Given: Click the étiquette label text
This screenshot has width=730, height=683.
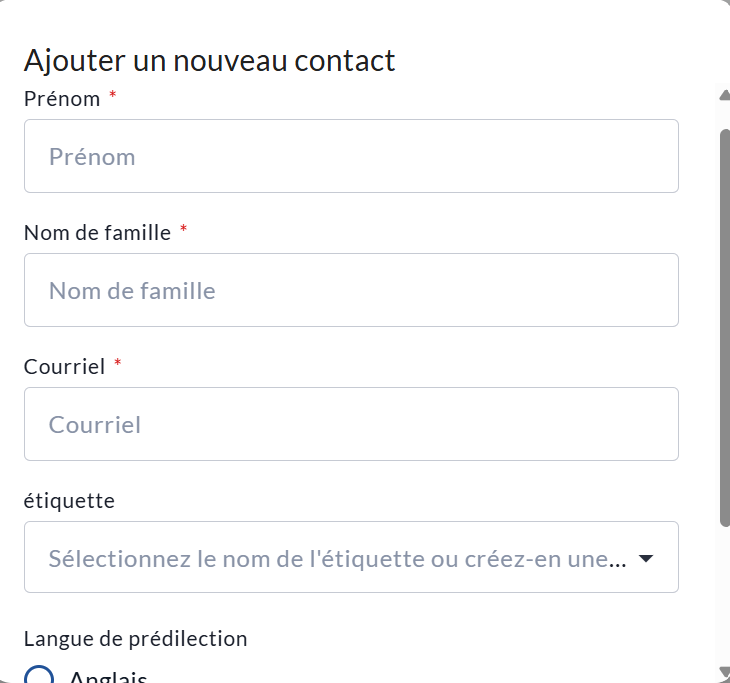Looking at the screenshot, I should 69,501.
